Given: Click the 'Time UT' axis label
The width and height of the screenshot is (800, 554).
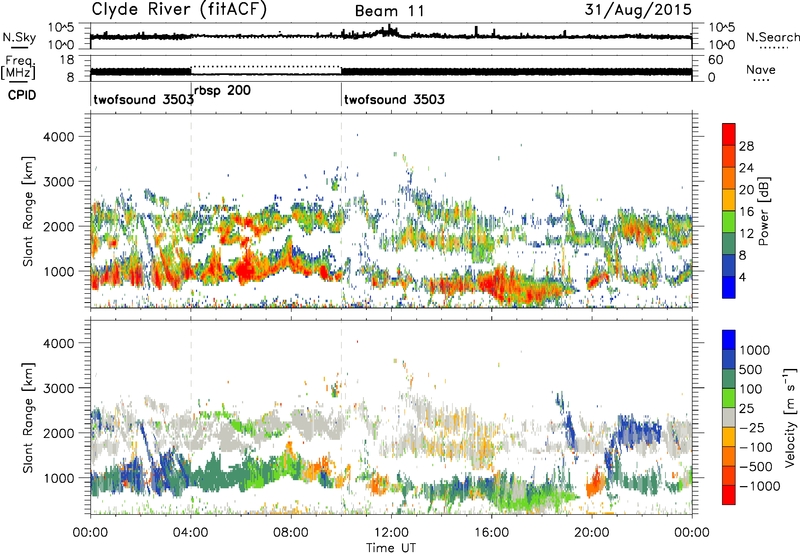Looking at the screenshot, I should [x=391, y=548].
